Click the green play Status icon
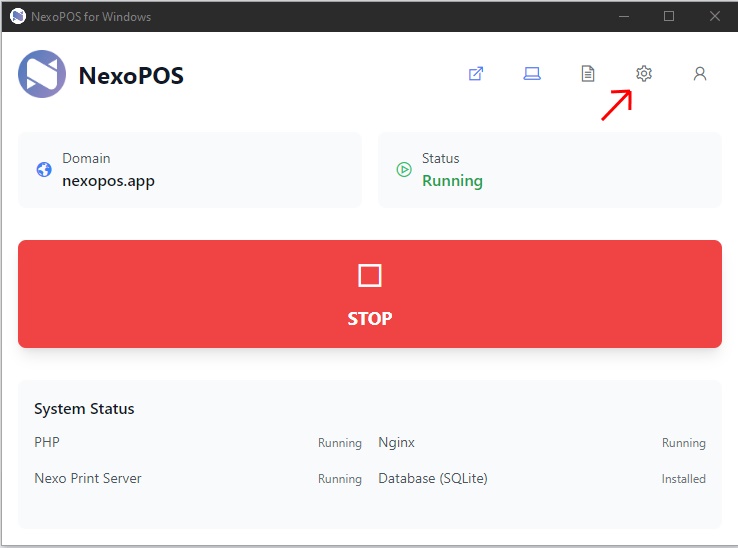The height and width of the screenshot is (548, 738). 404,169
